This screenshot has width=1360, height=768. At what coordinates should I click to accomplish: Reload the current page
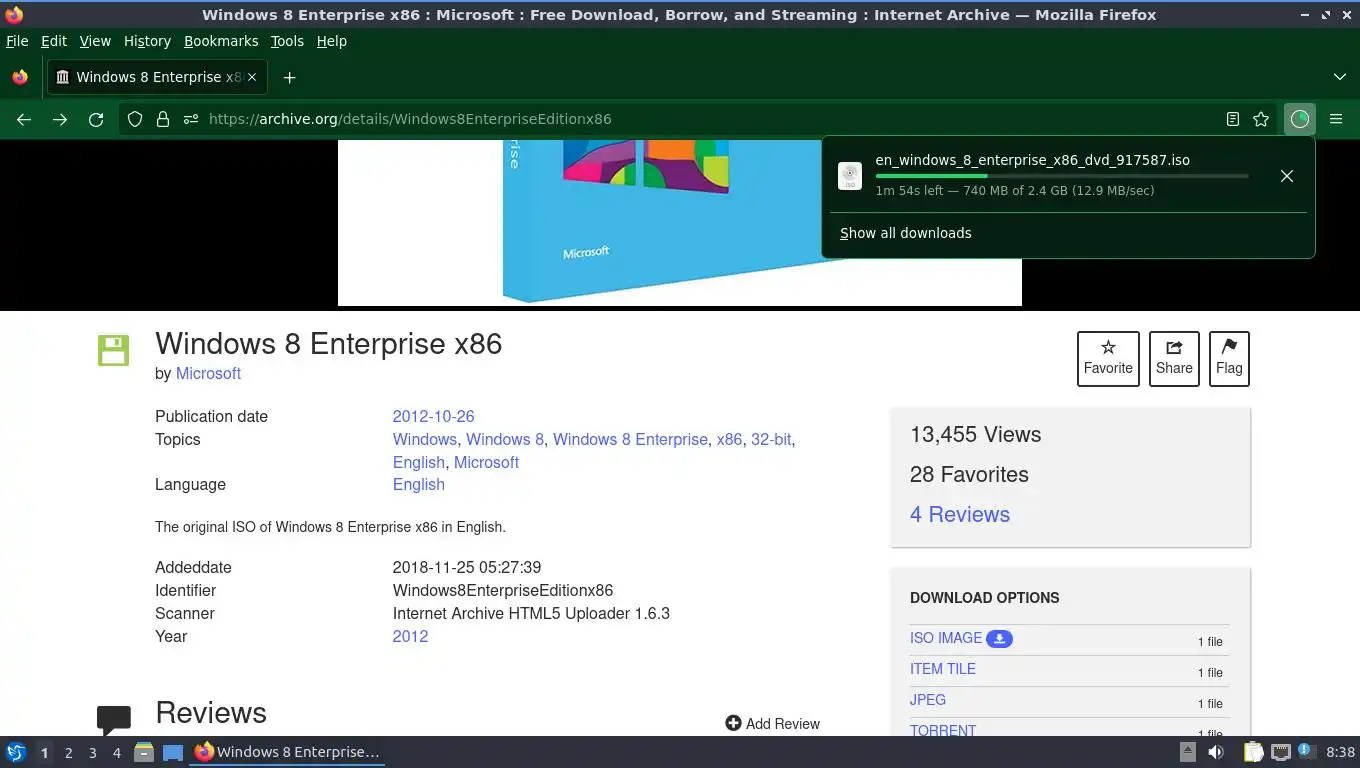pyautogui.click(x=96, y=119)
